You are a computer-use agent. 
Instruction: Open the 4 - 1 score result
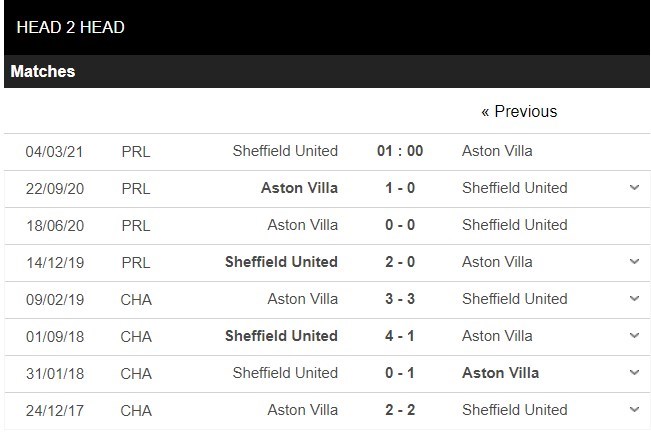click(400, 336)
